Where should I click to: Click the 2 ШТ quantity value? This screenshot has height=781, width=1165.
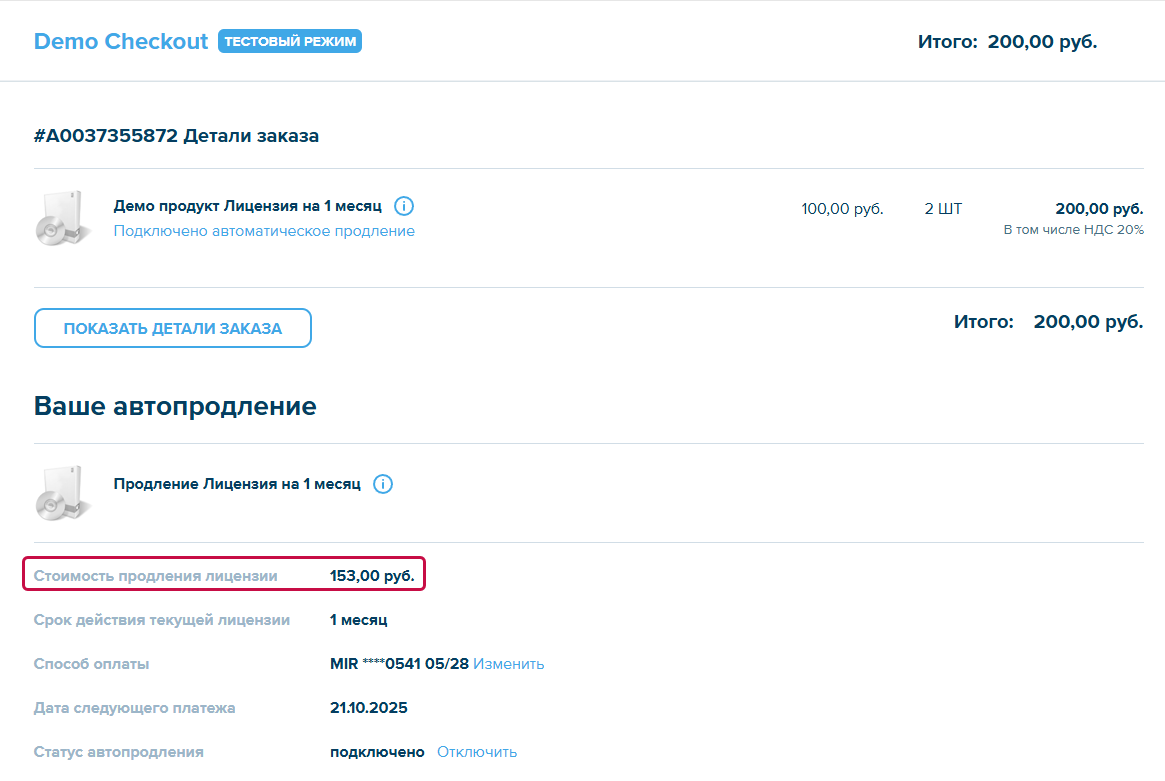943,209
